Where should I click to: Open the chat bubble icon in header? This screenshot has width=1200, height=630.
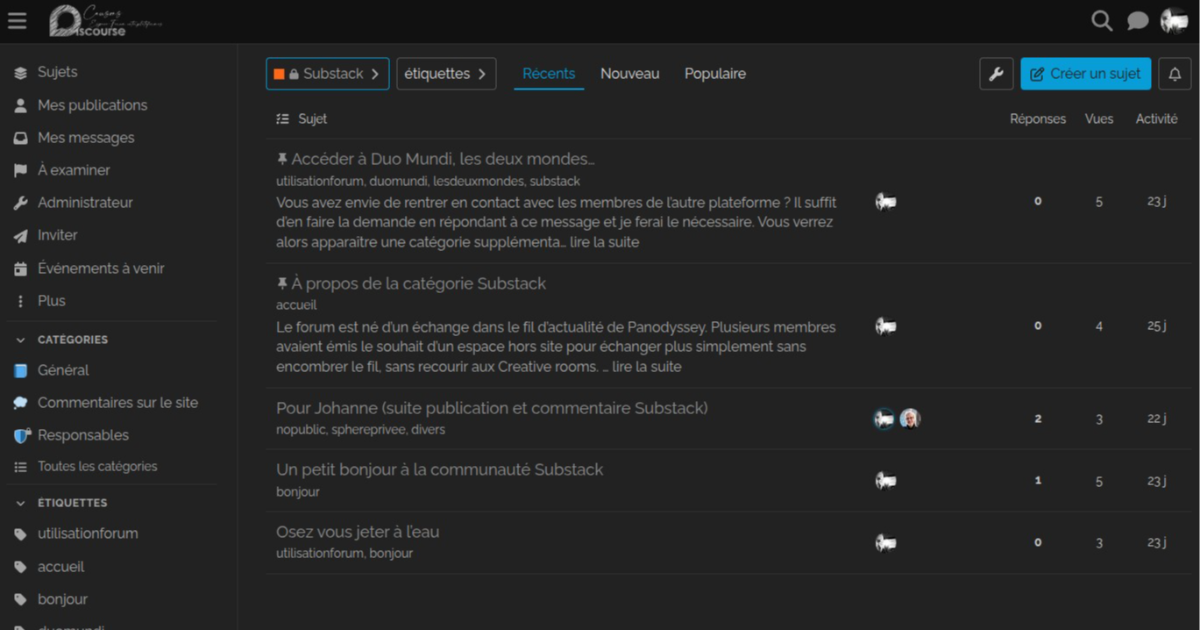(x=1137, y=21)
